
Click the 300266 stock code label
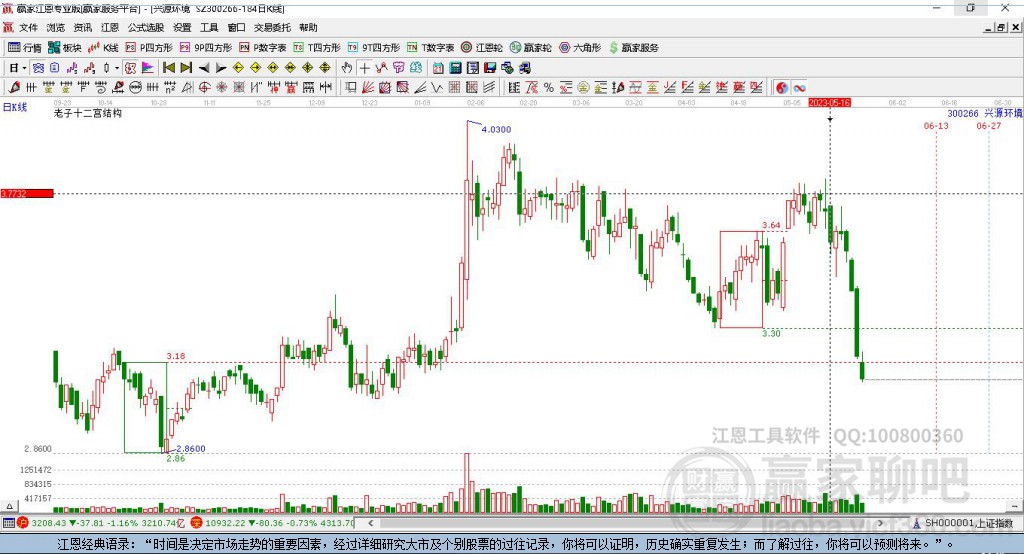(963, 114)
